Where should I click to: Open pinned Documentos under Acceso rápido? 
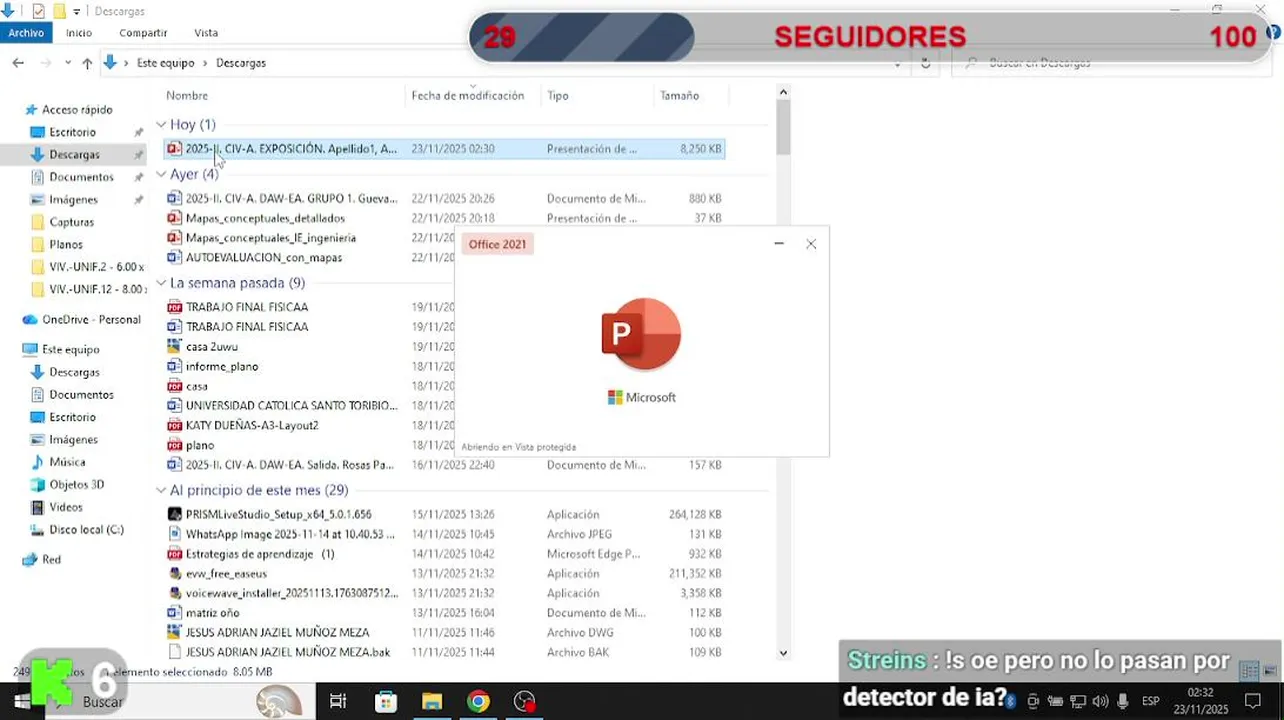[81, 177]
